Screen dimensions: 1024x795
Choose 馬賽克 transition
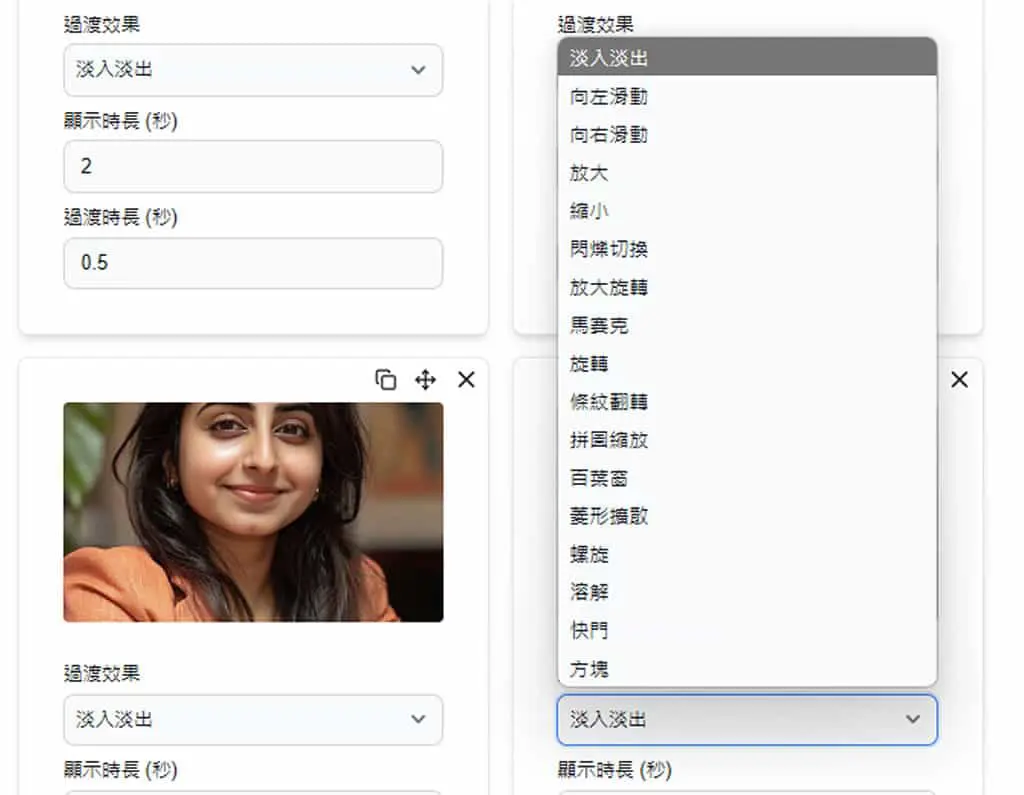(747, 325)
